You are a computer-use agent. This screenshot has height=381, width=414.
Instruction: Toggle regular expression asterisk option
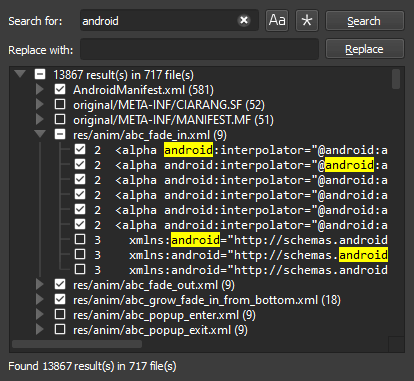[x=307, y=20]
